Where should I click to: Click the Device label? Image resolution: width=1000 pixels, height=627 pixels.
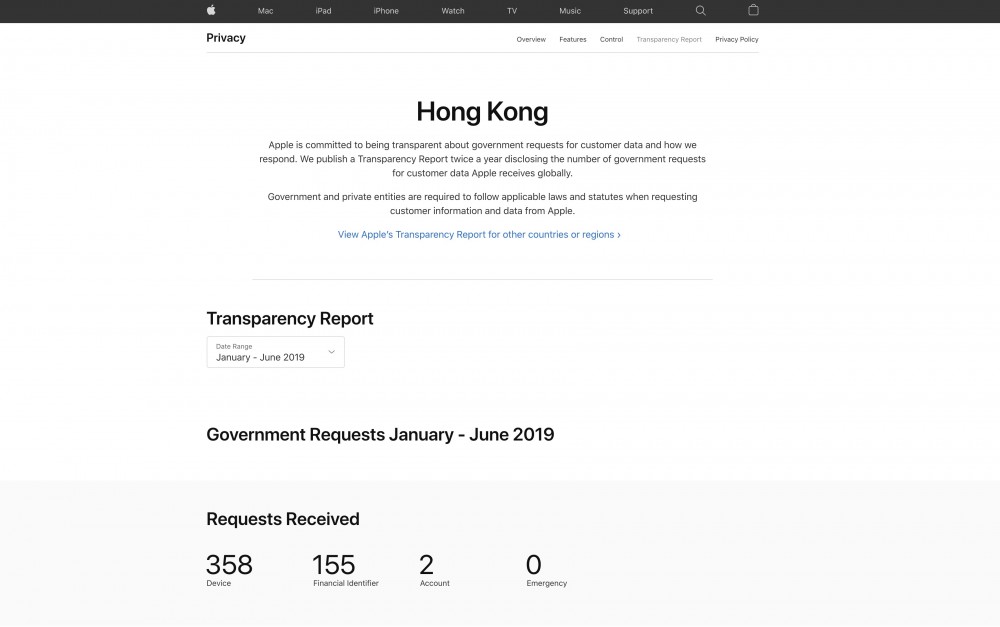pos(218,583)
